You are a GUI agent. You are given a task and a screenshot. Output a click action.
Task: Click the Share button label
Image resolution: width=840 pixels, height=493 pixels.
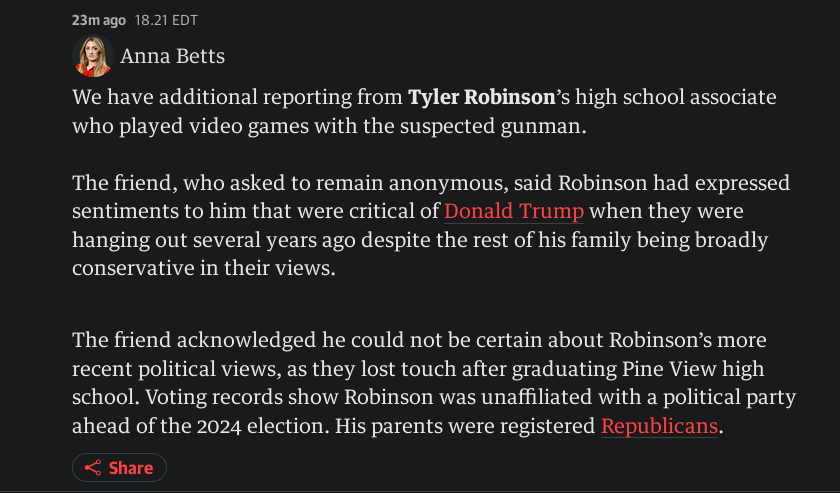(131, 468)
